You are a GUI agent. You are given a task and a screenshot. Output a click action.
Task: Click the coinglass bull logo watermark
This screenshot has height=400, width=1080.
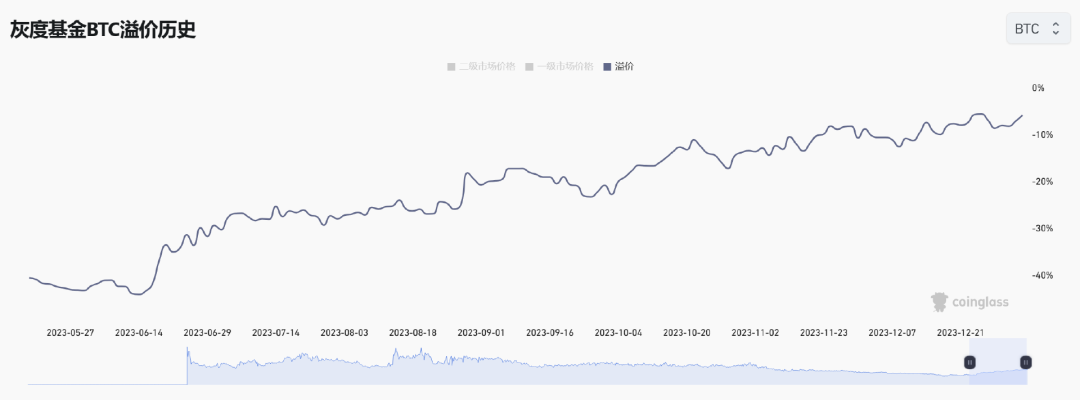(939, 301)
